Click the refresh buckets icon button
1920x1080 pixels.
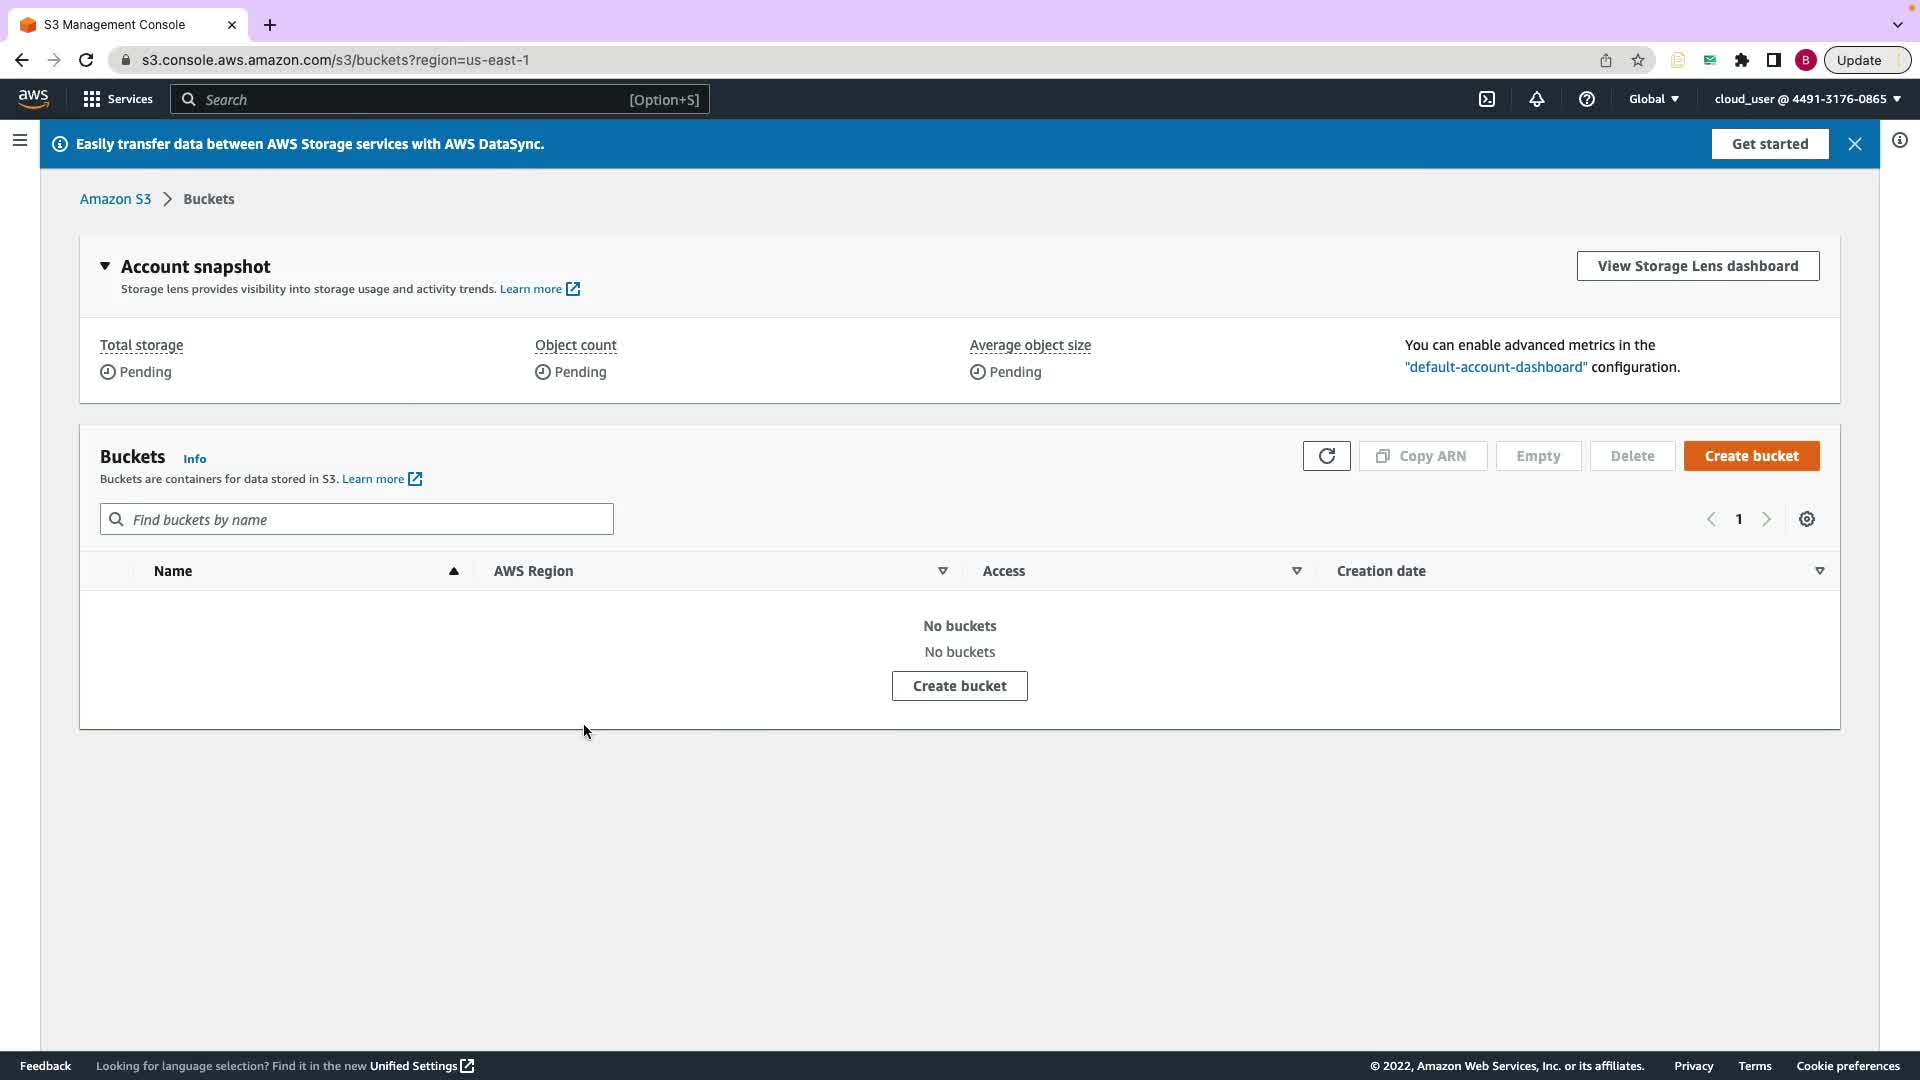click(x=1327, y=456)
